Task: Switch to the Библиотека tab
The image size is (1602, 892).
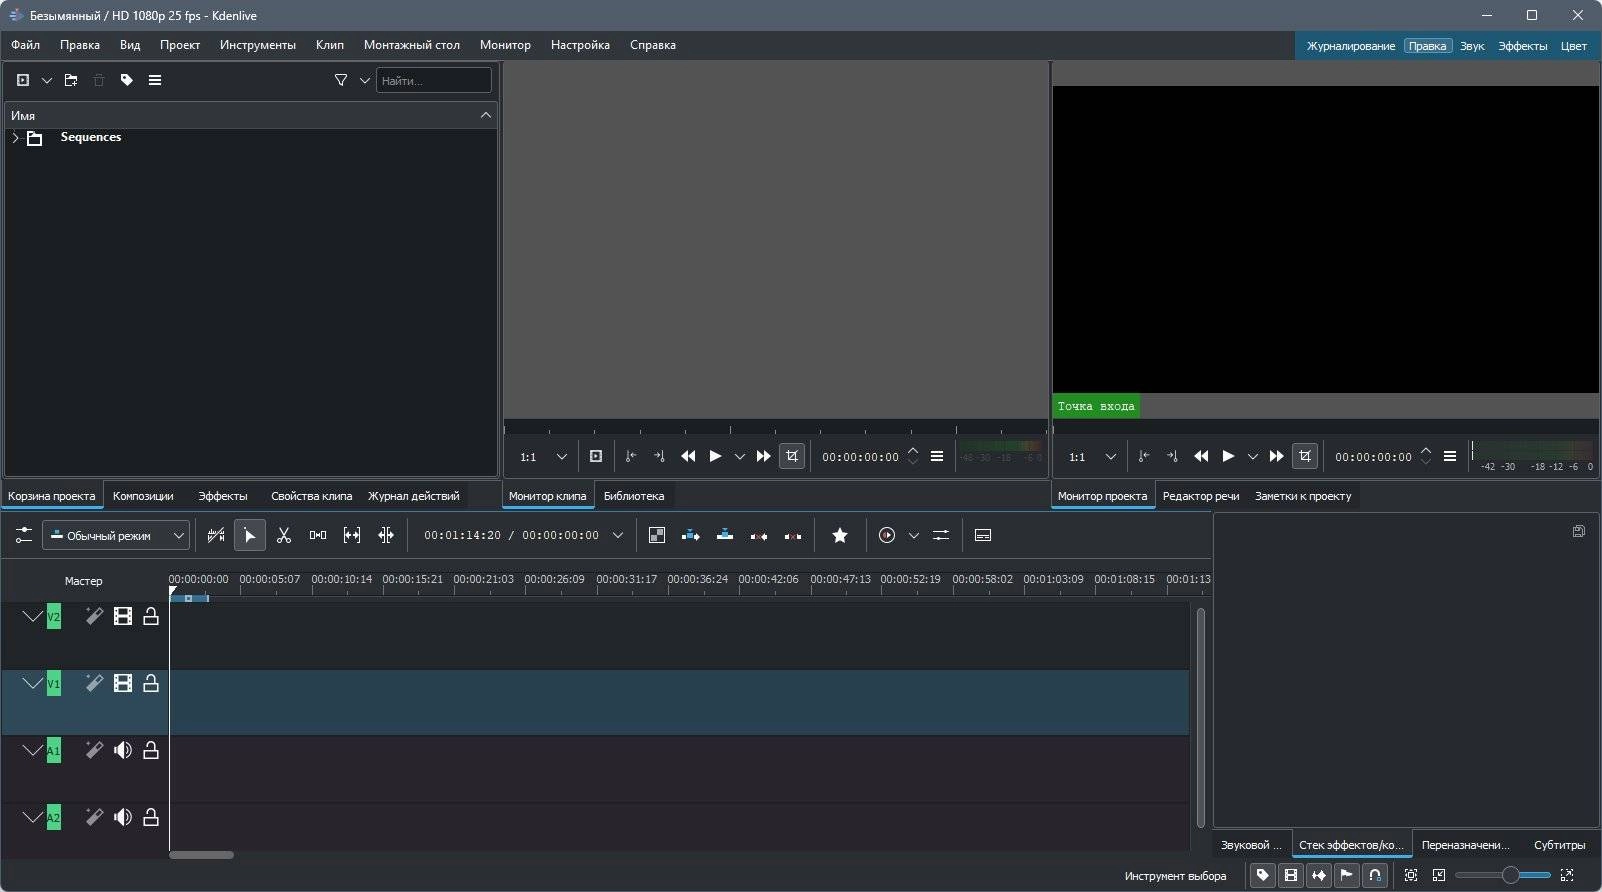Action: tap(634, 496)
